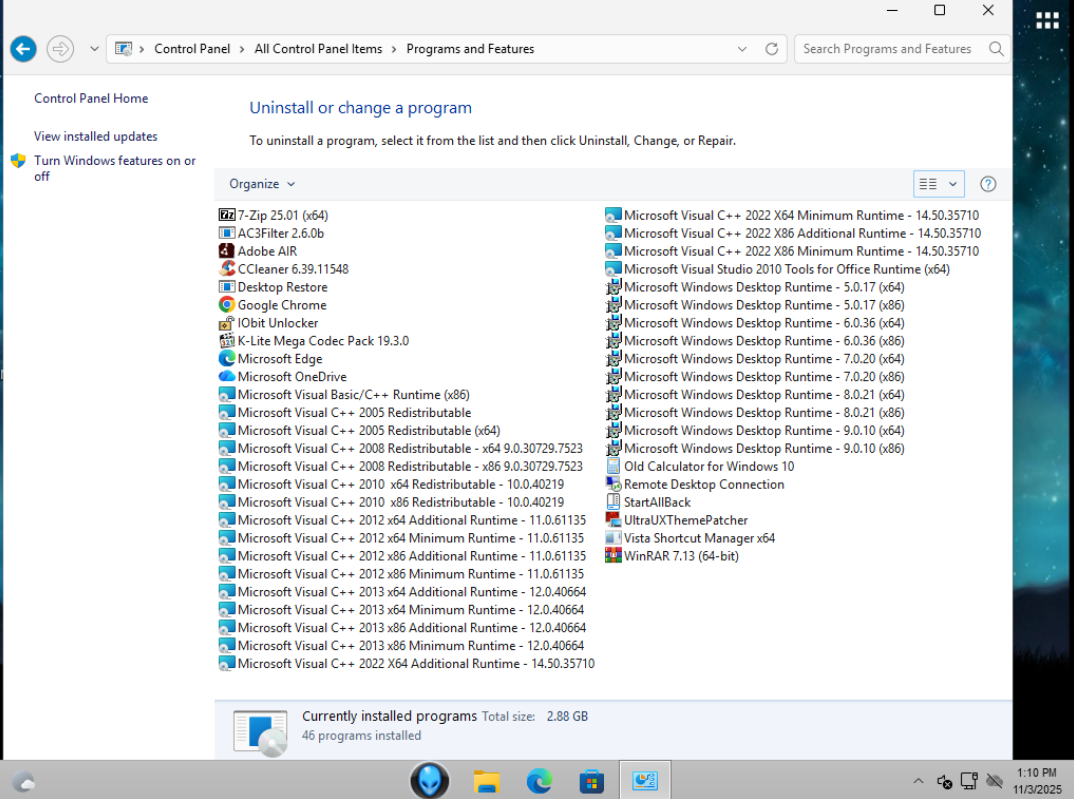1074x799 pixels.
Task: Click the Microsoft OneDrive cloud icon
Action: (227, 377)
